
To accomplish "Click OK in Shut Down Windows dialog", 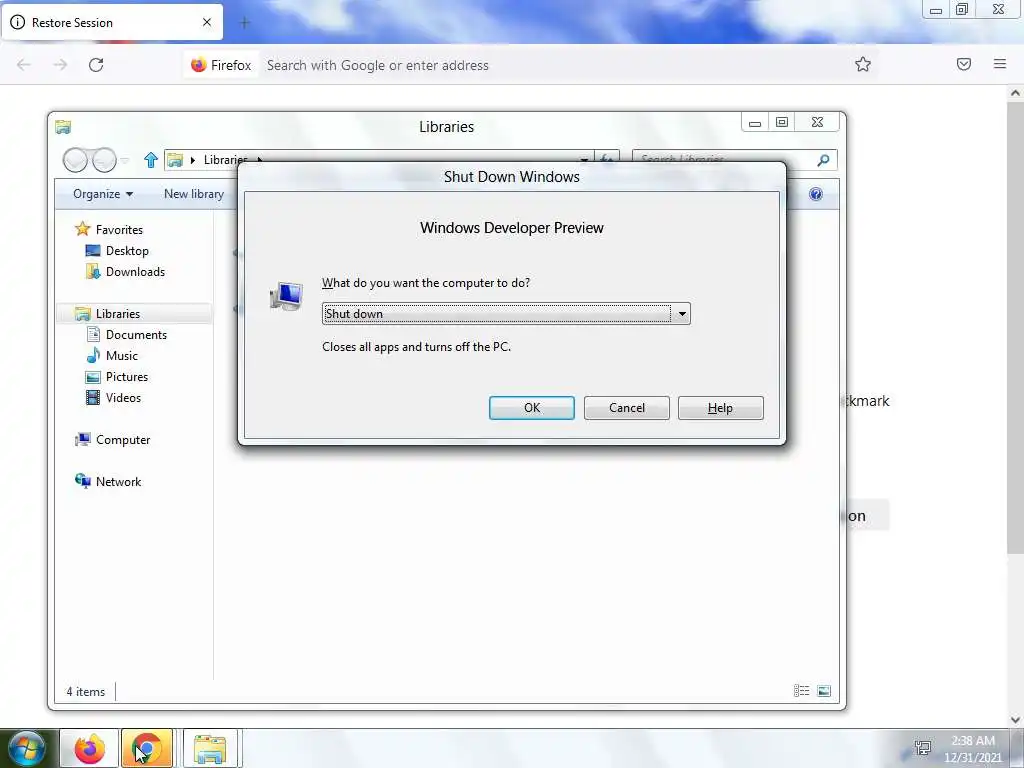I will 532,408.
